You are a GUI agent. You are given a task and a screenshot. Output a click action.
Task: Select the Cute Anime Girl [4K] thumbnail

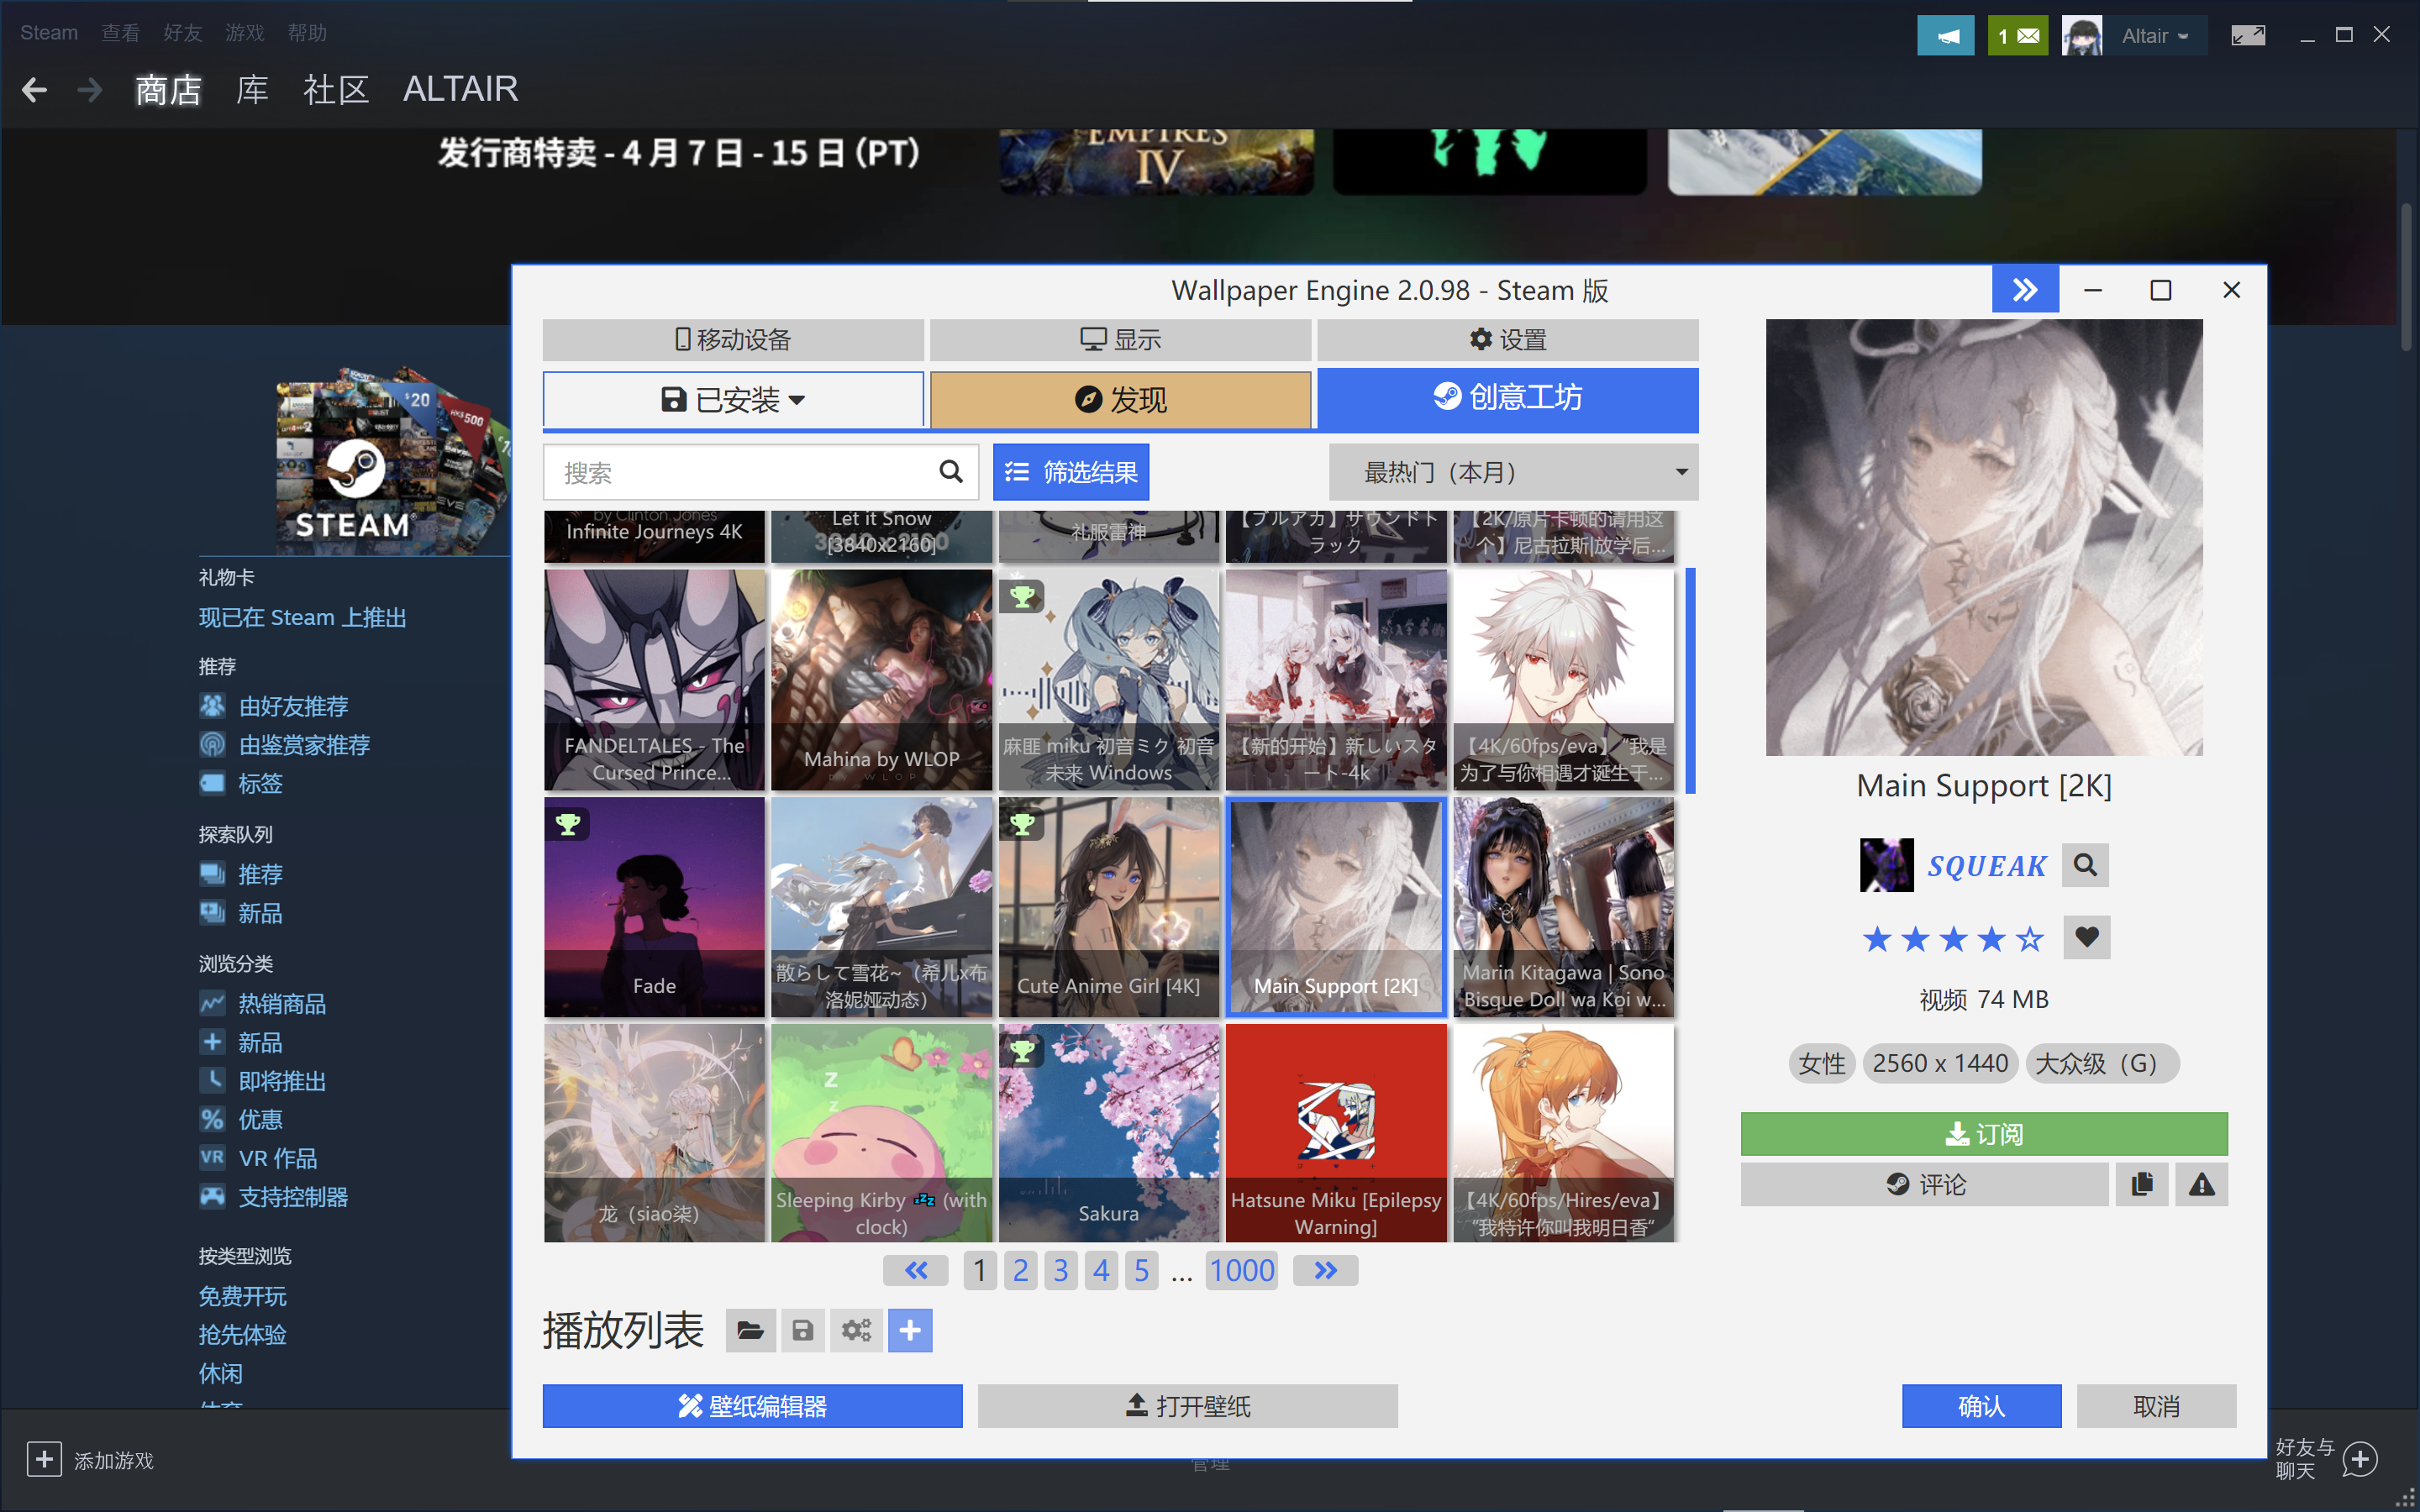tap(1109, 907)
